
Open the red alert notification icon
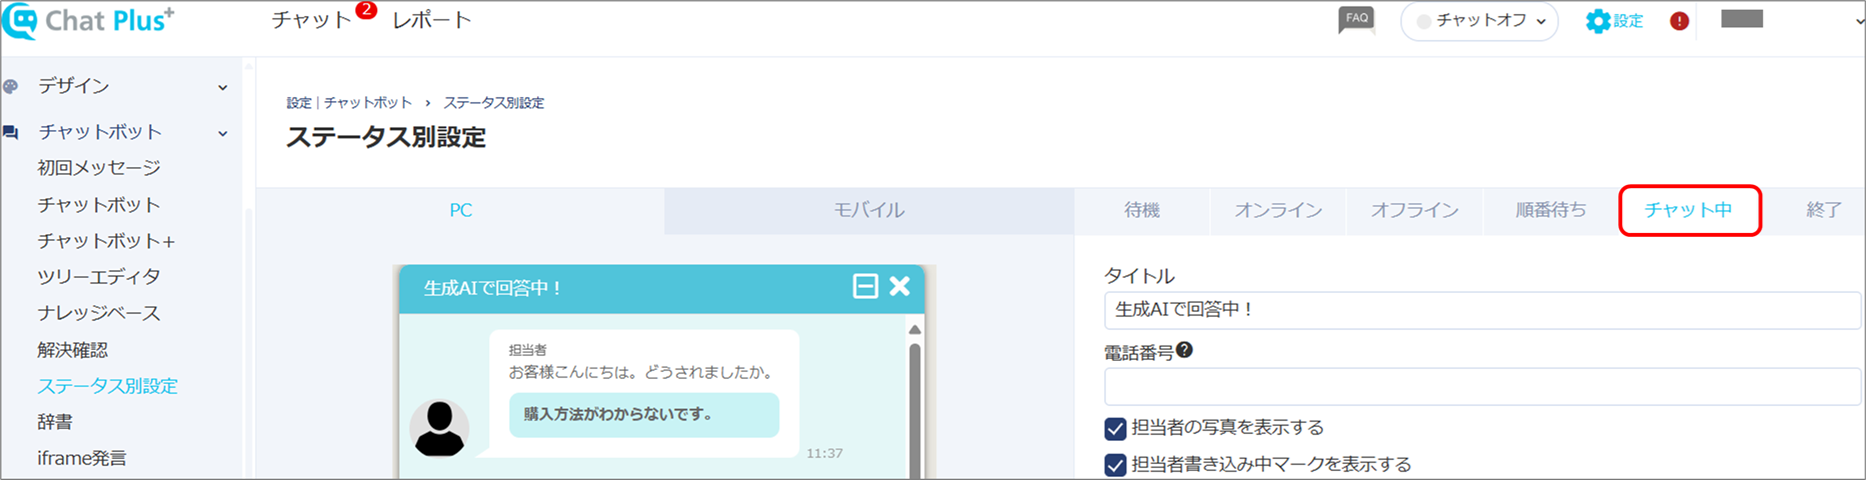pyautogui.click(x=1679, y=21)
